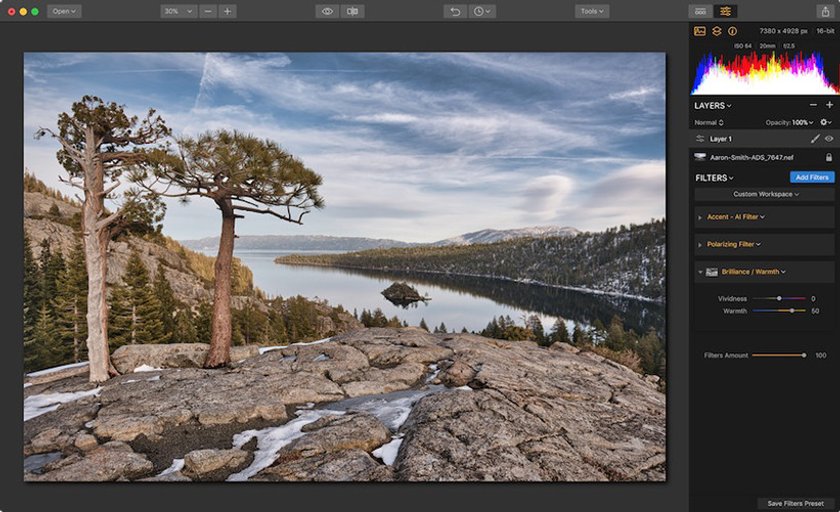Click the f/2.5 aperture info
This screenshot has height=512, width=840.
point(789,46)
